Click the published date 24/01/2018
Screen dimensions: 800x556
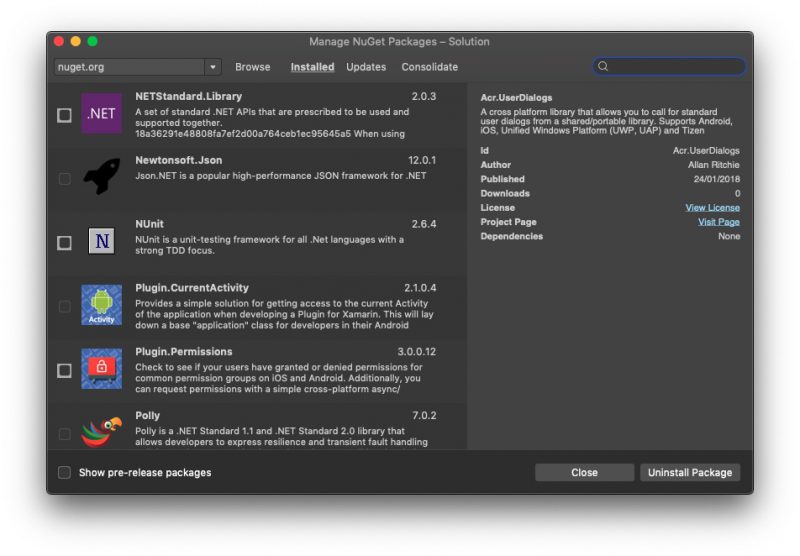click(x=717, y=179)
